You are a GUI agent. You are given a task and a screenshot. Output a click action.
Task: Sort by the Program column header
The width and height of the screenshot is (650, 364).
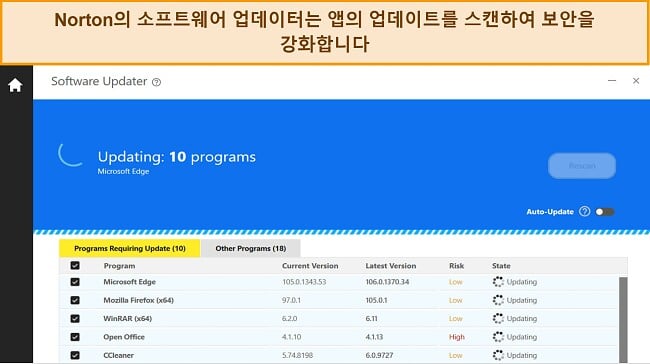point(119,266)
